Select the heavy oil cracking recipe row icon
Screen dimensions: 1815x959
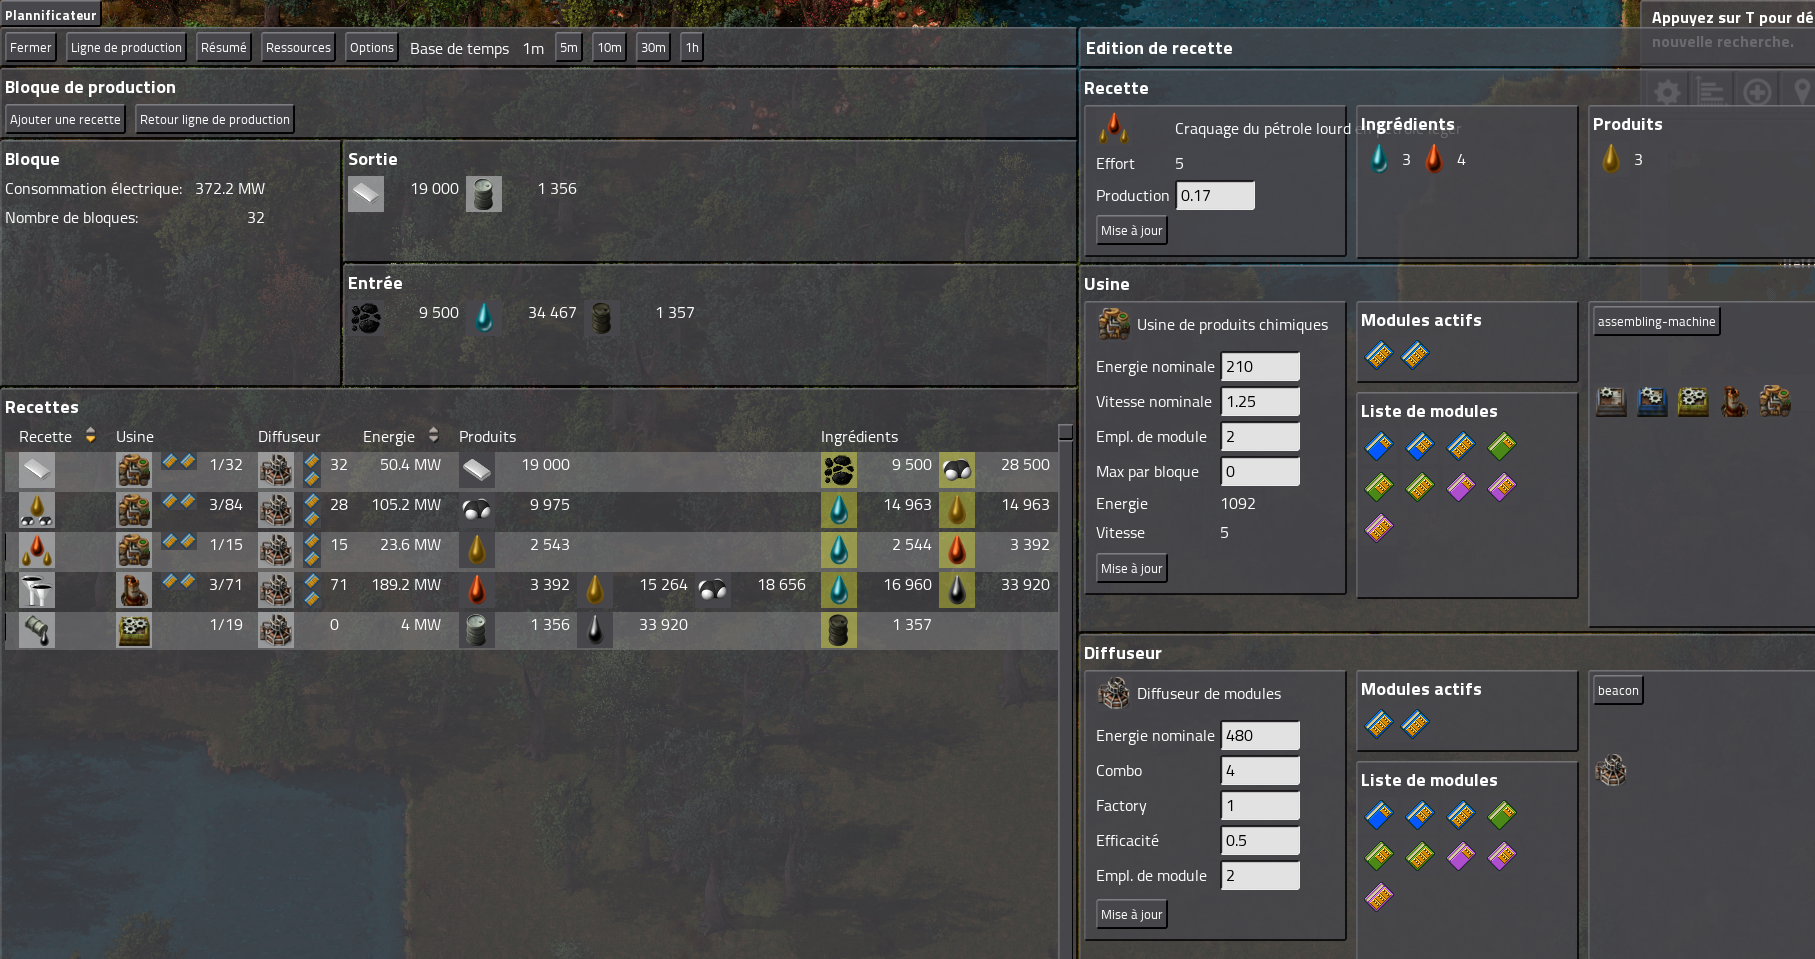37,550
